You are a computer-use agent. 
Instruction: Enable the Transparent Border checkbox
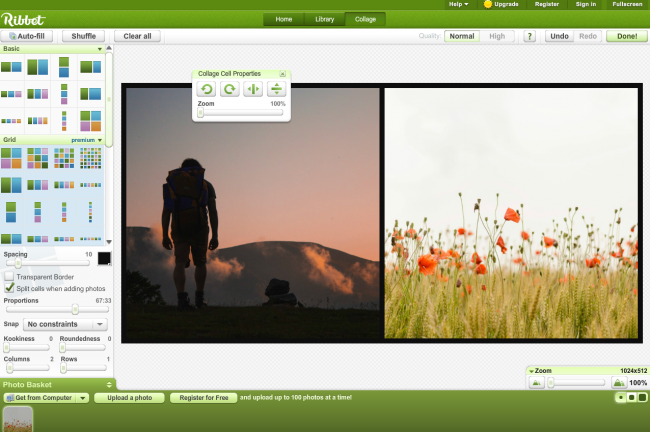[10, 276]
